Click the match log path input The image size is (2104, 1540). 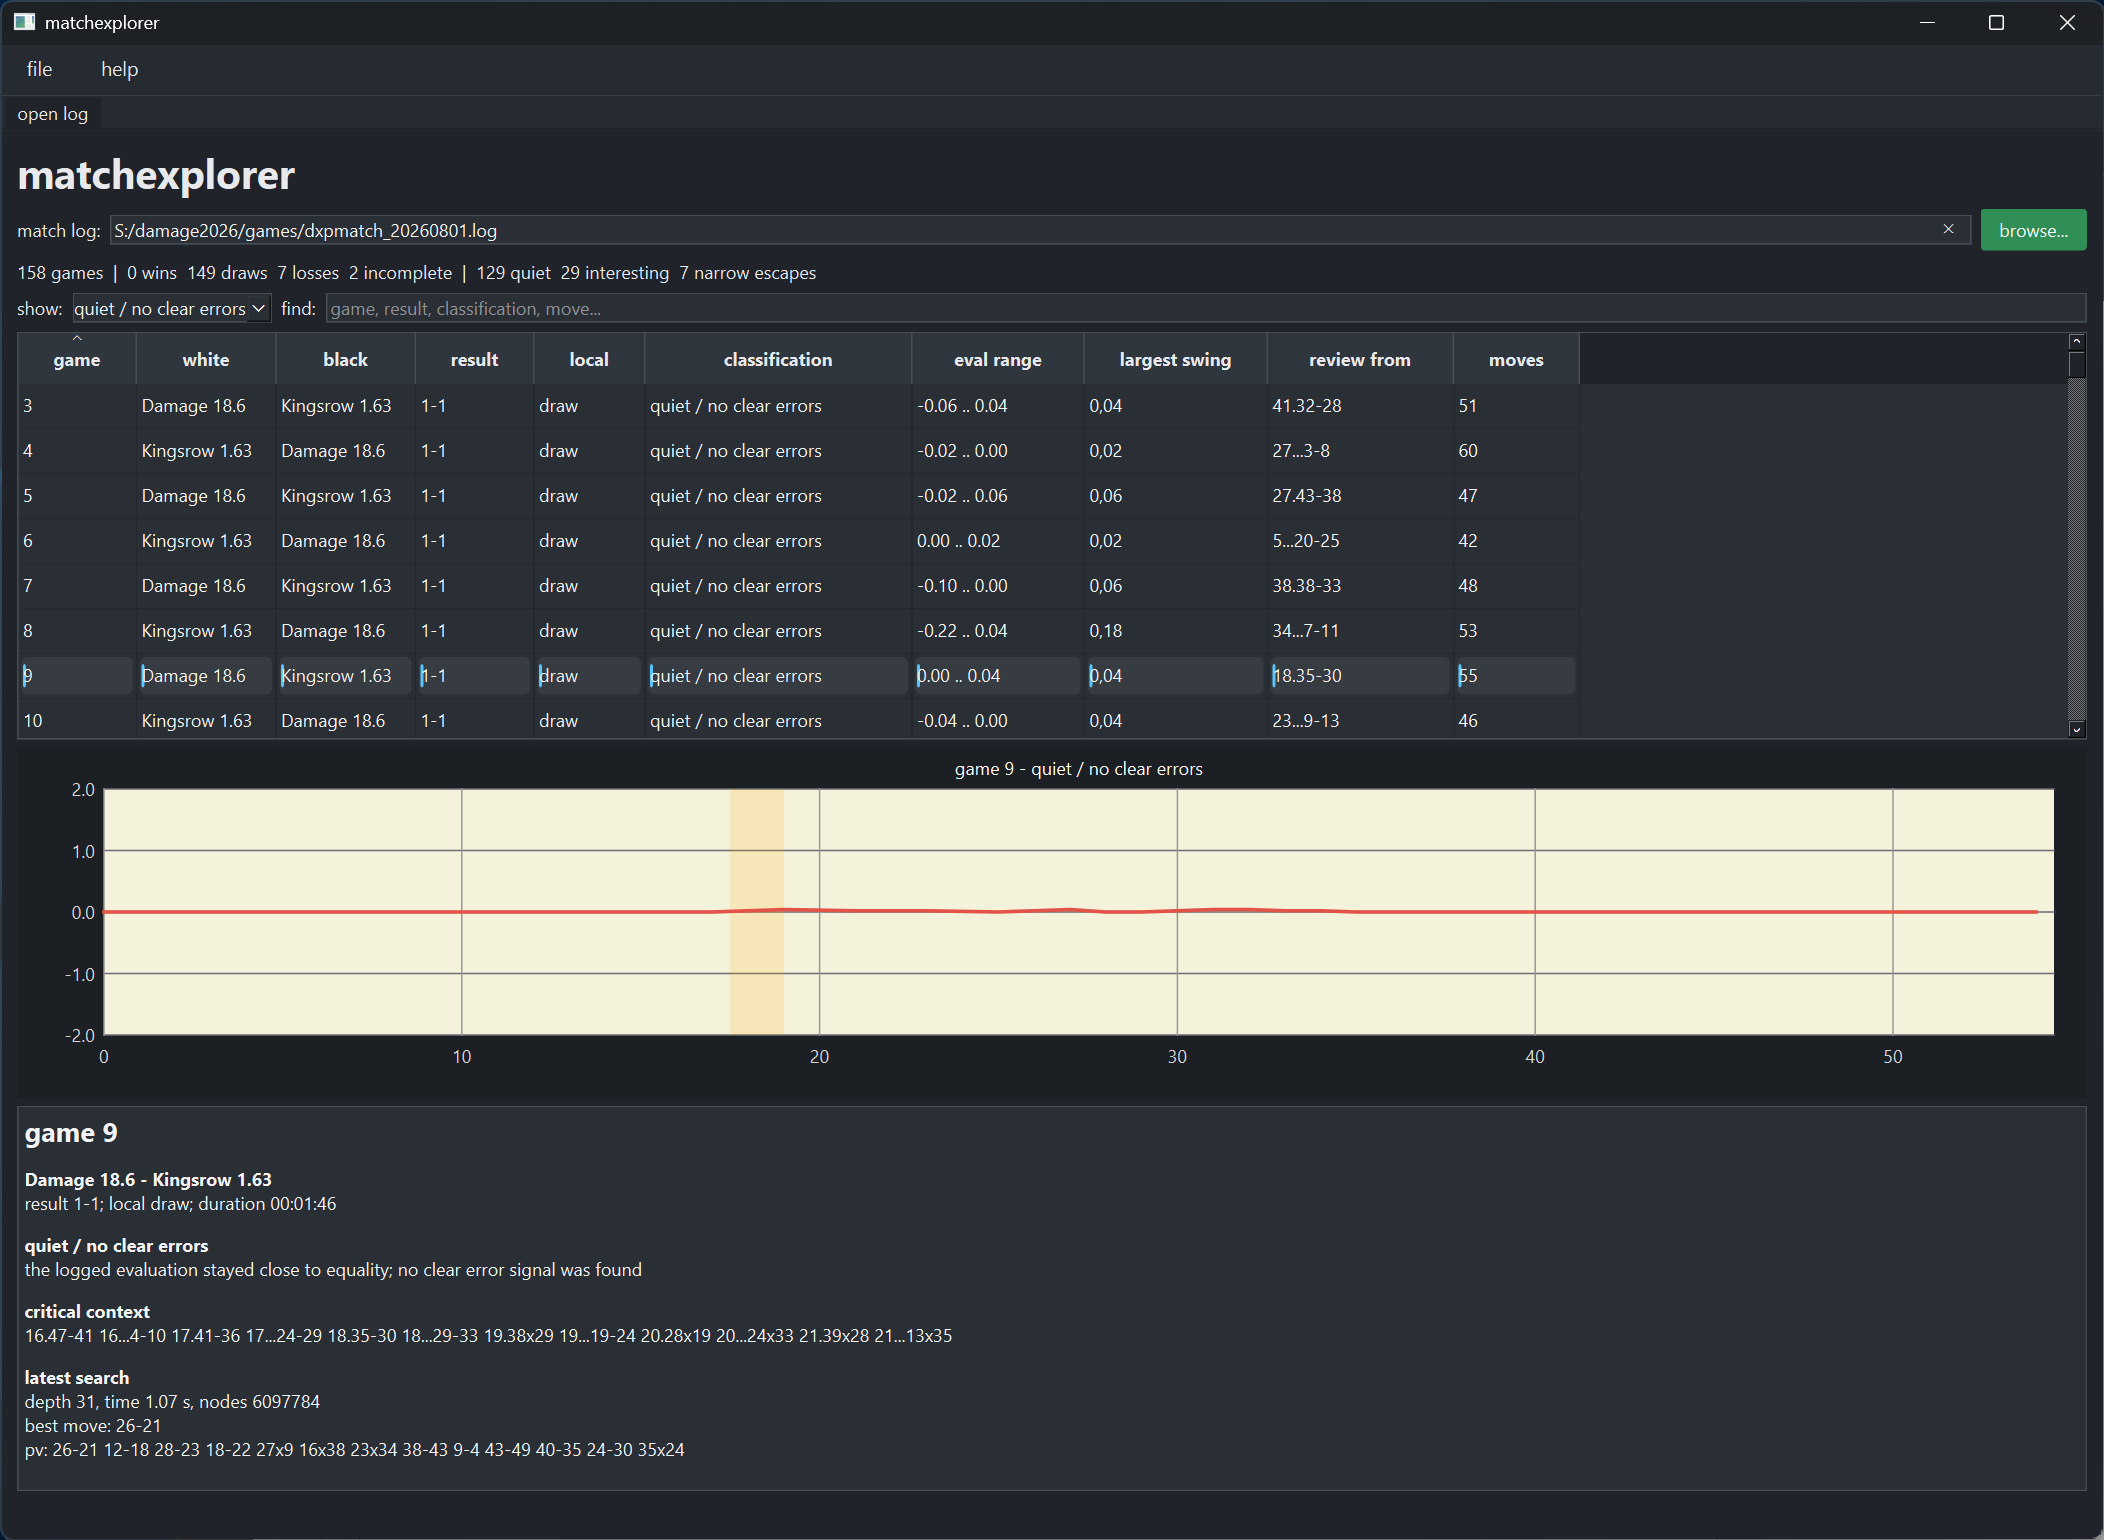point(1024,230)
